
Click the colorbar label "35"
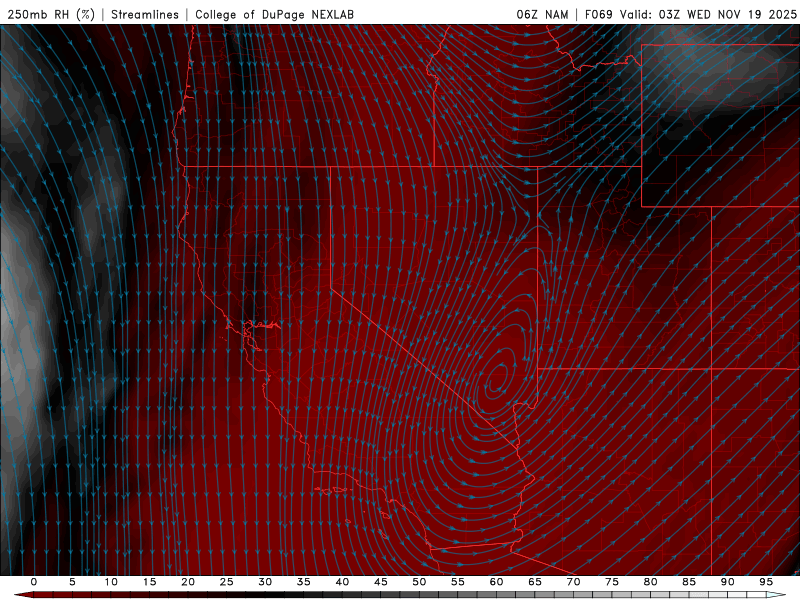coord(303,582)
